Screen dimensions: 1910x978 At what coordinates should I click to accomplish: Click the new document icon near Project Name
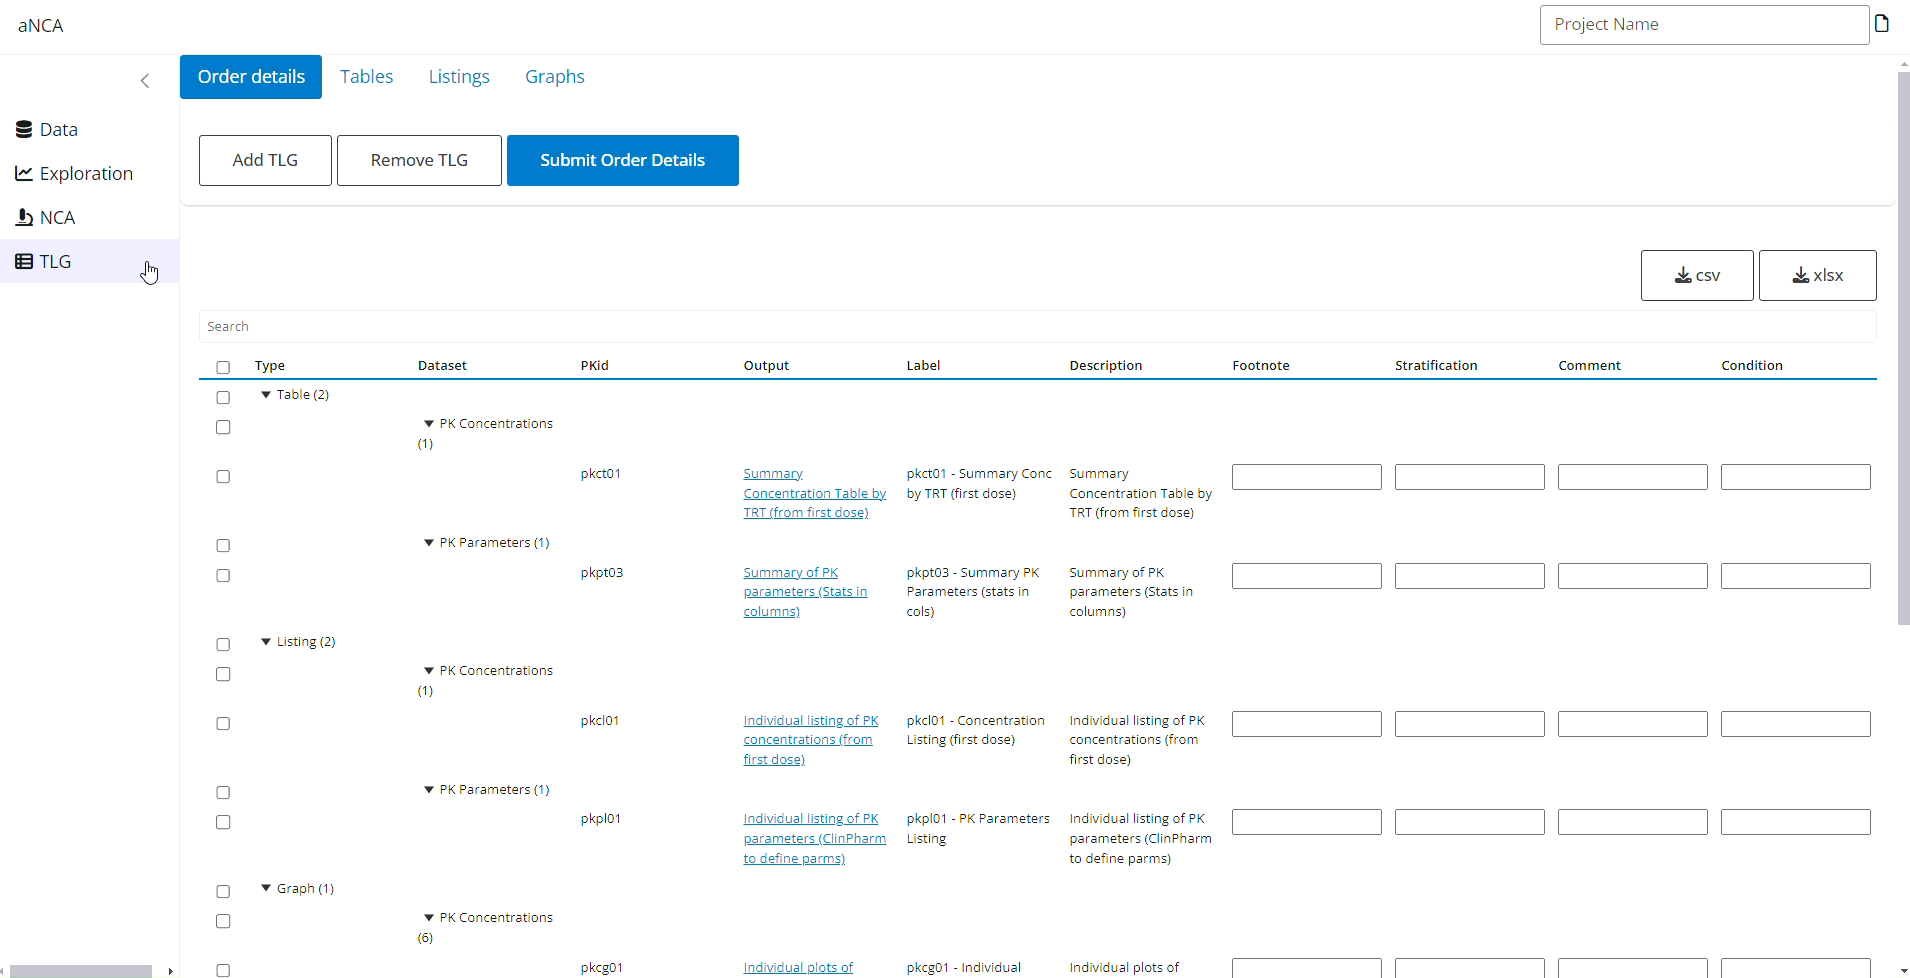[1884, 24]
